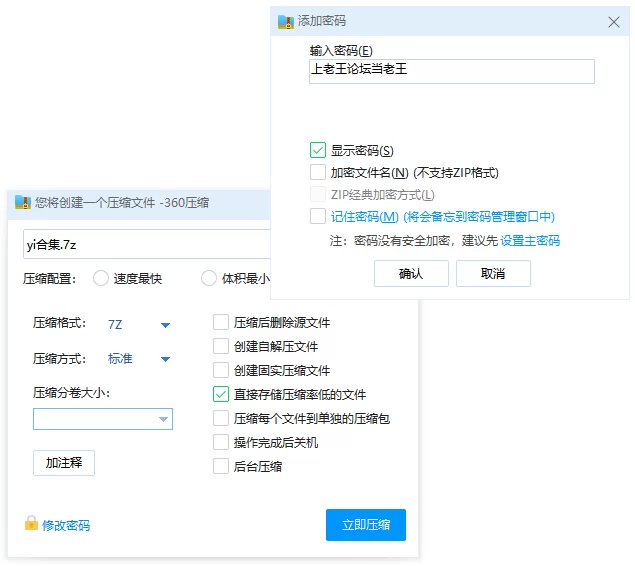Click the 添加密码 title text
The height and width of the screenshot is (566, 635).
pos(322,21)
